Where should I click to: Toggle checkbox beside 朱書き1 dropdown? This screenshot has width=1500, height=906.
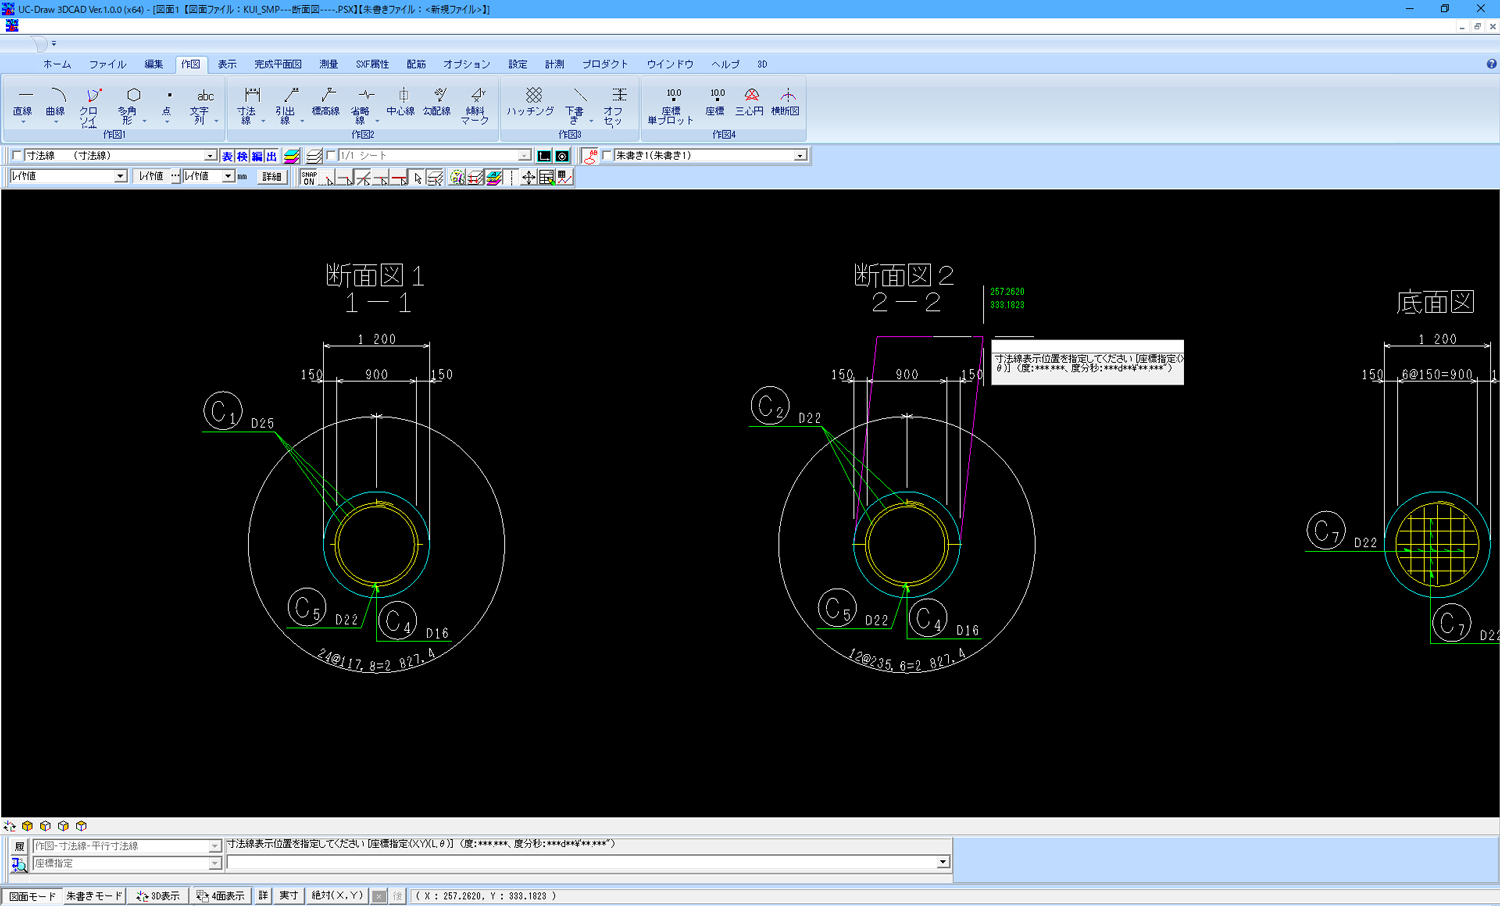click(607, 156)
